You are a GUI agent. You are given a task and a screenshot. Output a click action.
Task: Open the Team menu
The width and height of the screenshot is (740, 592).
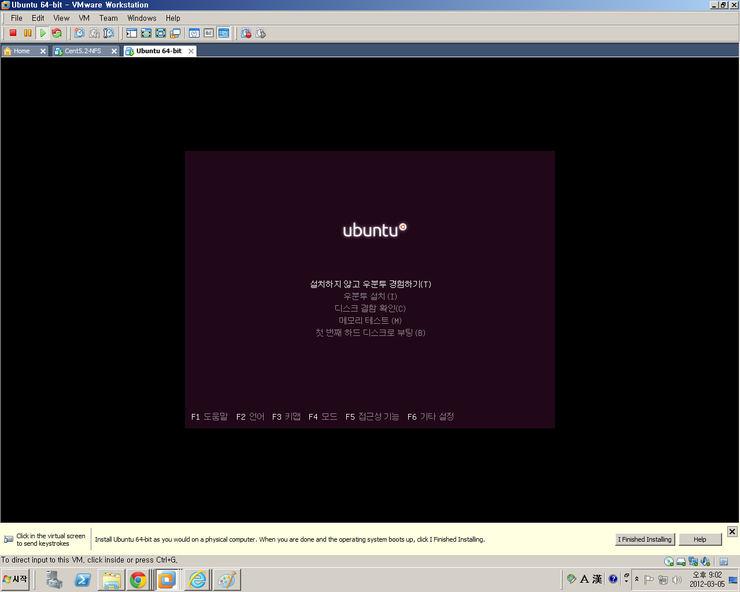(x=108, y=18)
